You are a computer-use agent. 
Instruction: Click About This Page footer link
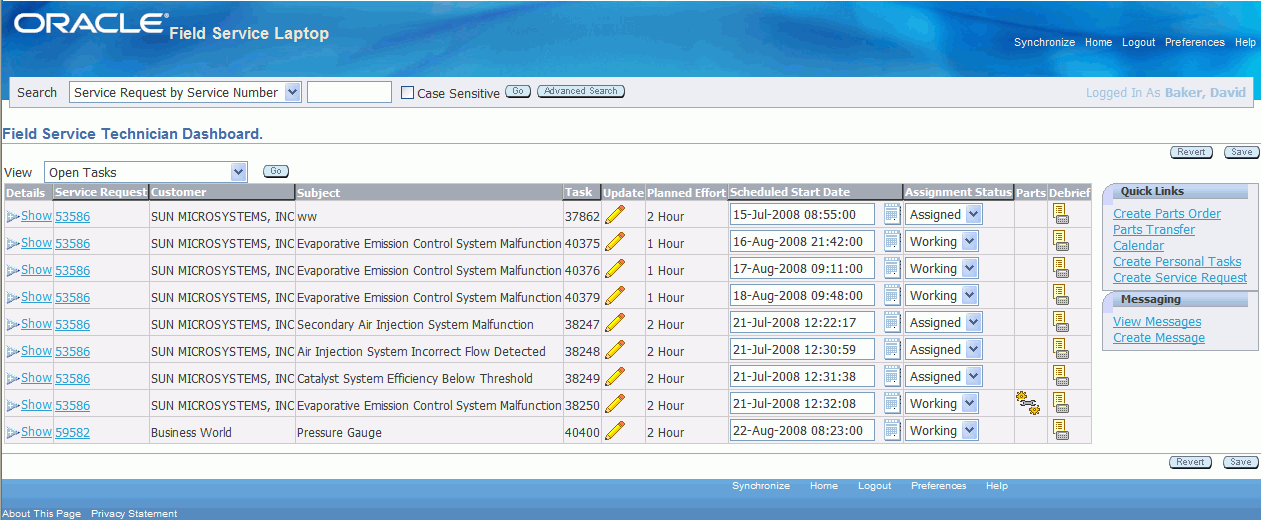click(x=42, y=513)
